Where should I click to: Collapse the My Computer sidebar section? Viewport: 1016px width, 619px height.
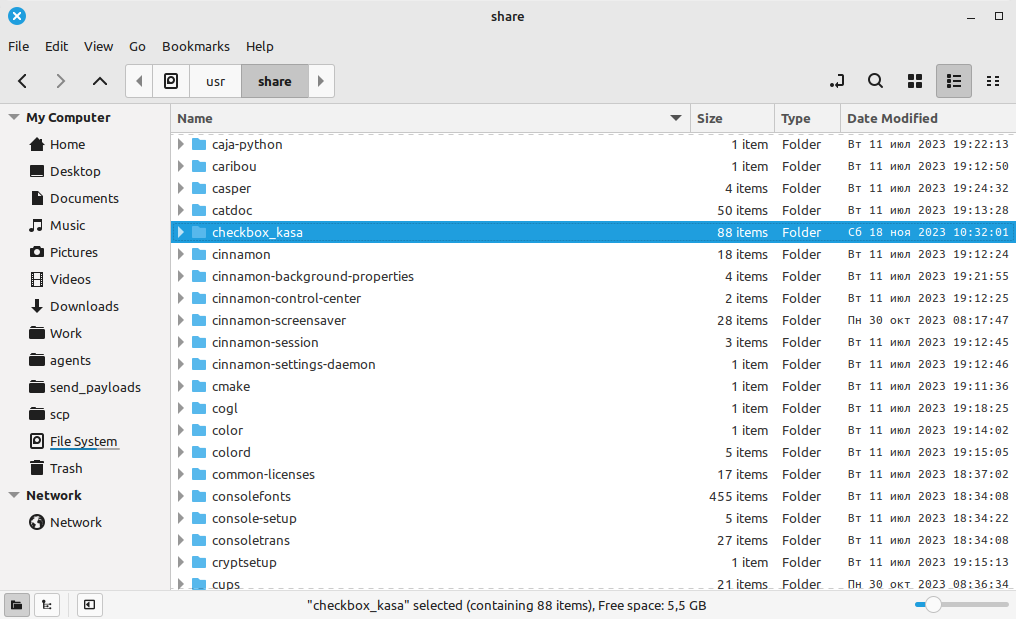tap(14, 117)
